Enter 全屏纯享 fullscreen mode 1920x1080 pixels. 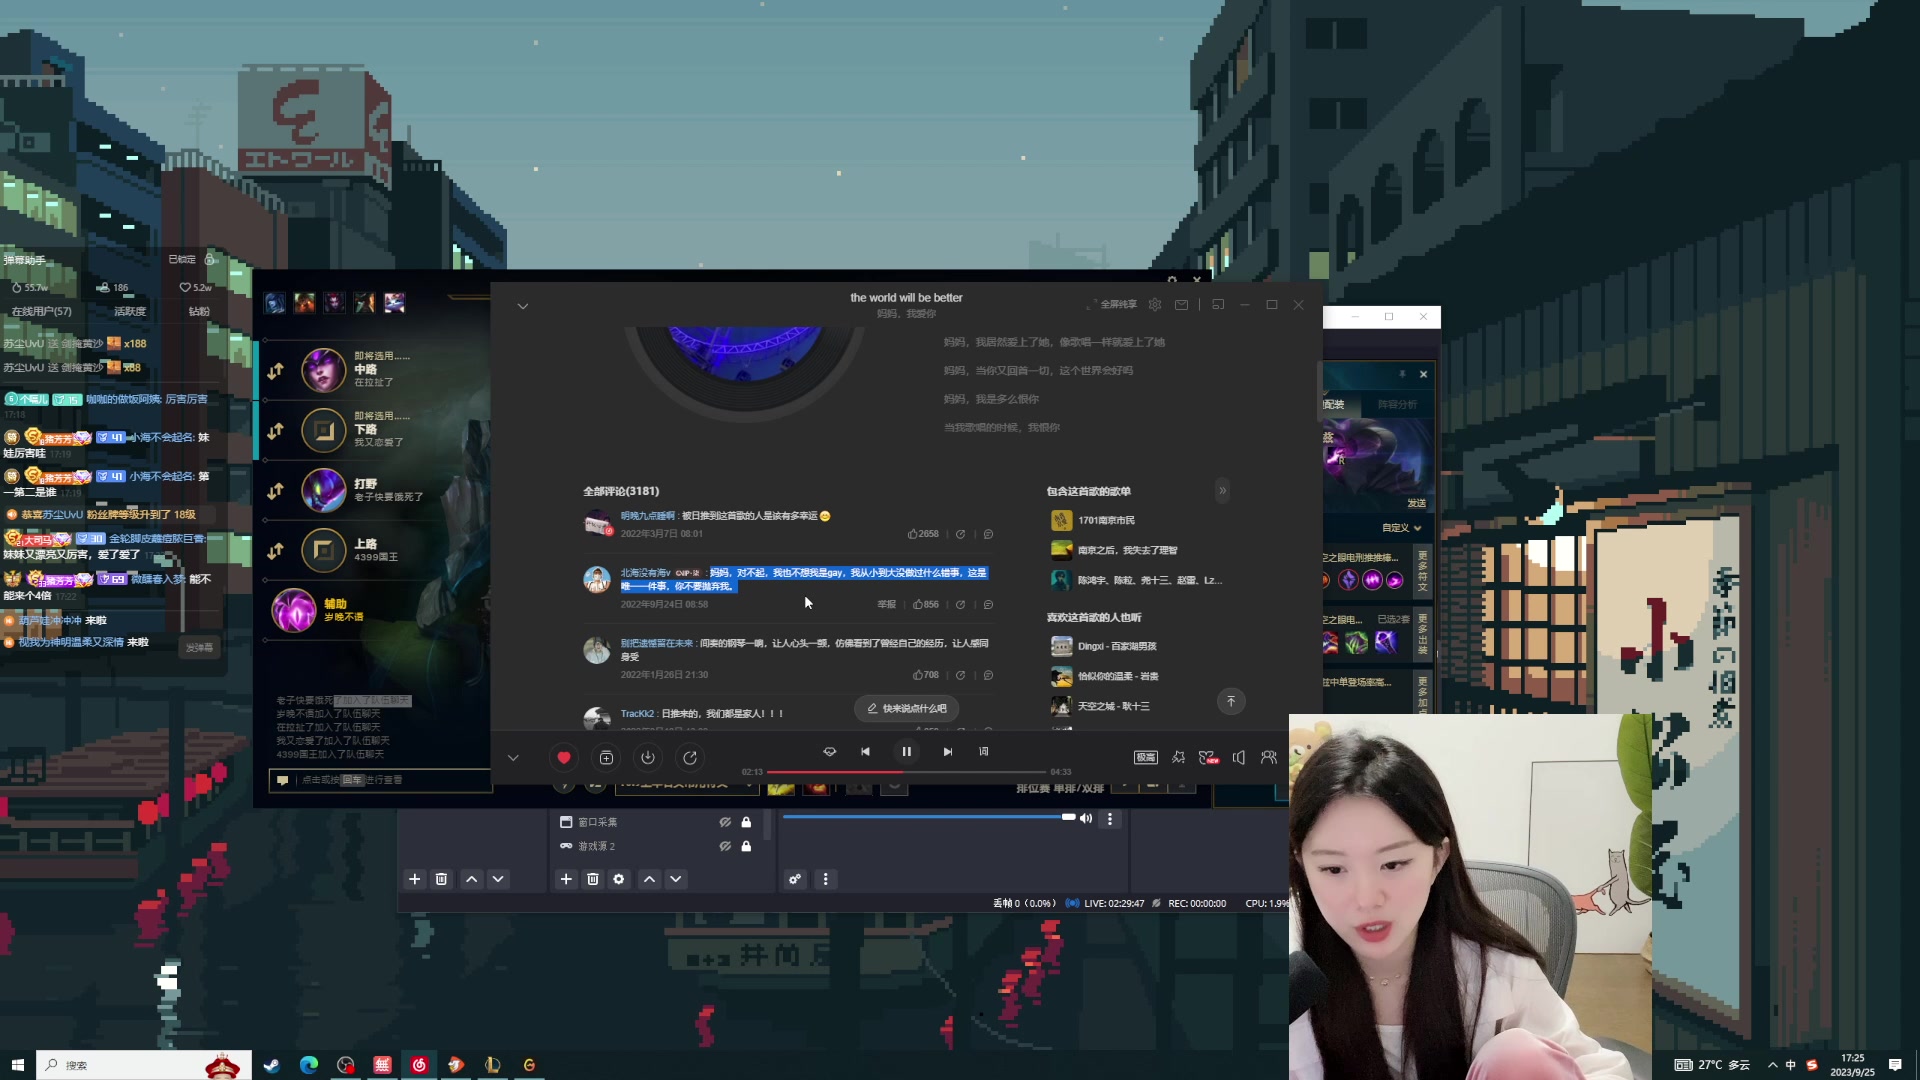click(x=1113, y=304)
